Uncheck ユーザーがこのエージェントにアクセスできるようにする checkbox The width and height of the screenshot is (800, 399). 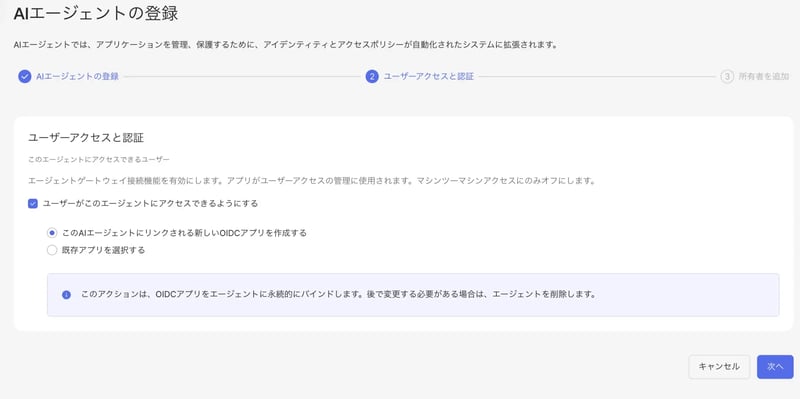coord(33,204)
